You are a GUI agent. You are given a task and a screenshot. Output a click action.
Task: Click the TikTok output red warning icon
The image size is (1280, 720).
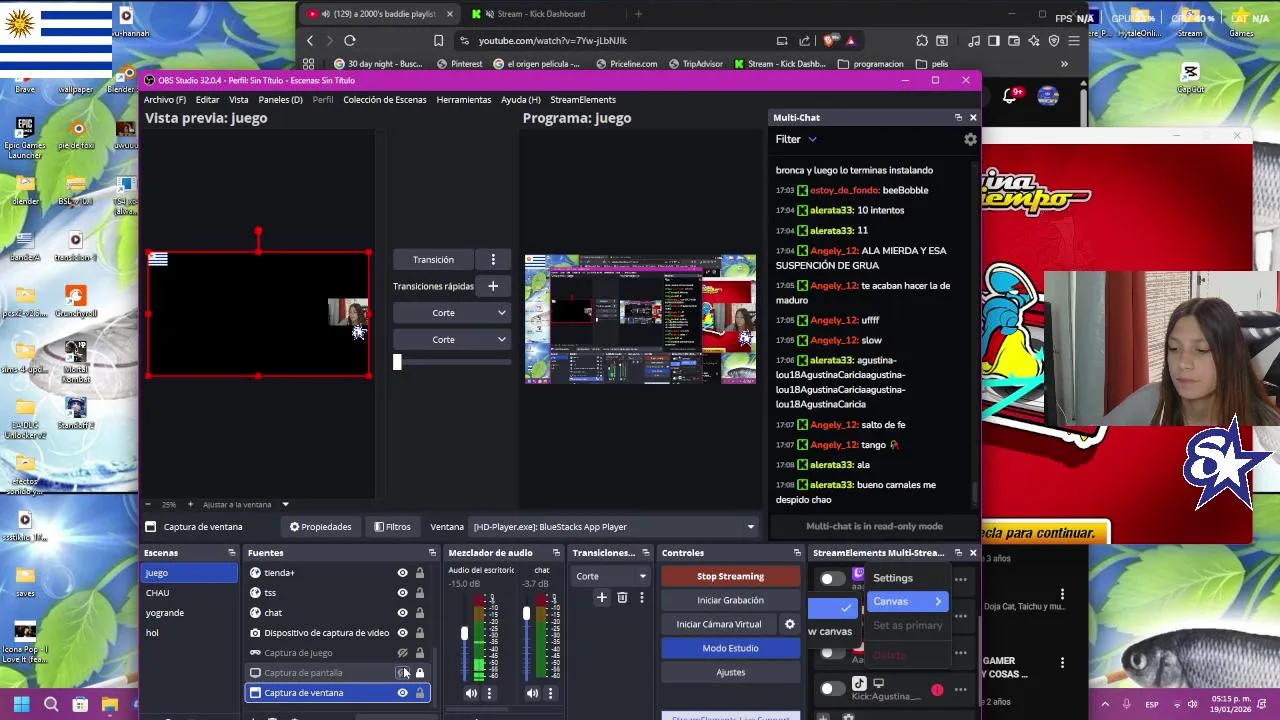[937, 690]
